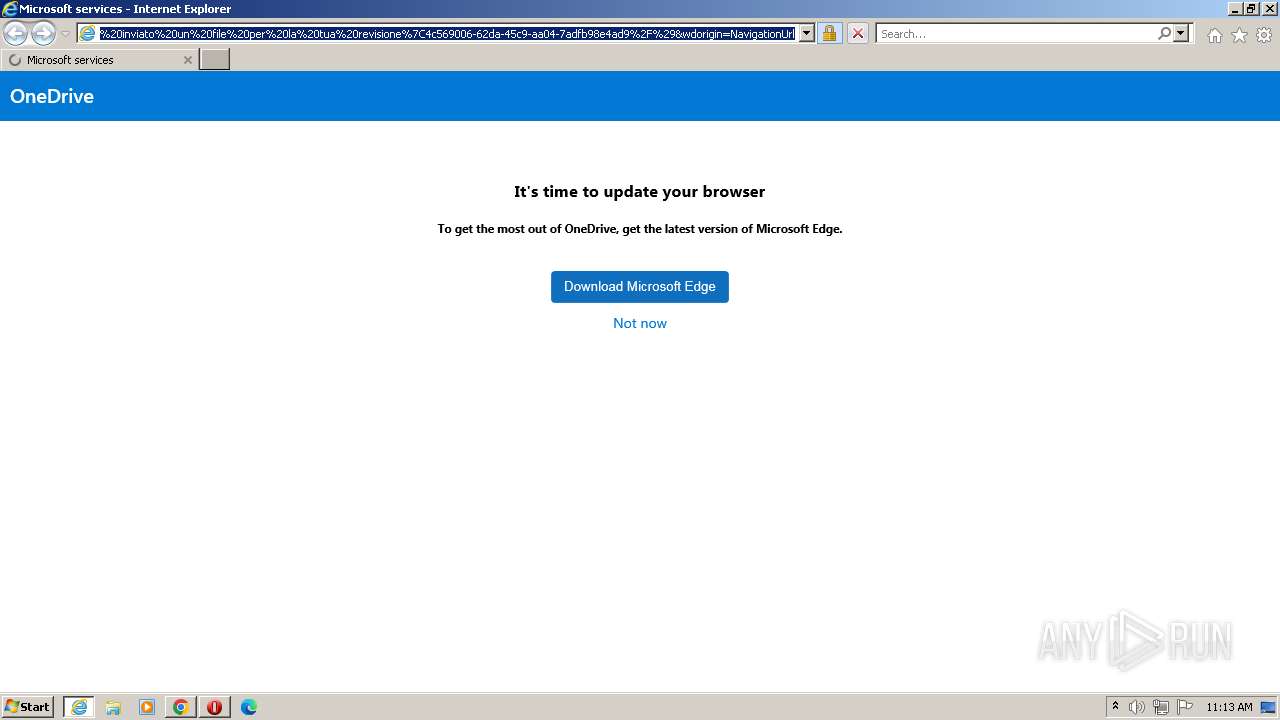Run search via magnifier icon
This screenshot has height=720, width=1280.
point(1164,34)
